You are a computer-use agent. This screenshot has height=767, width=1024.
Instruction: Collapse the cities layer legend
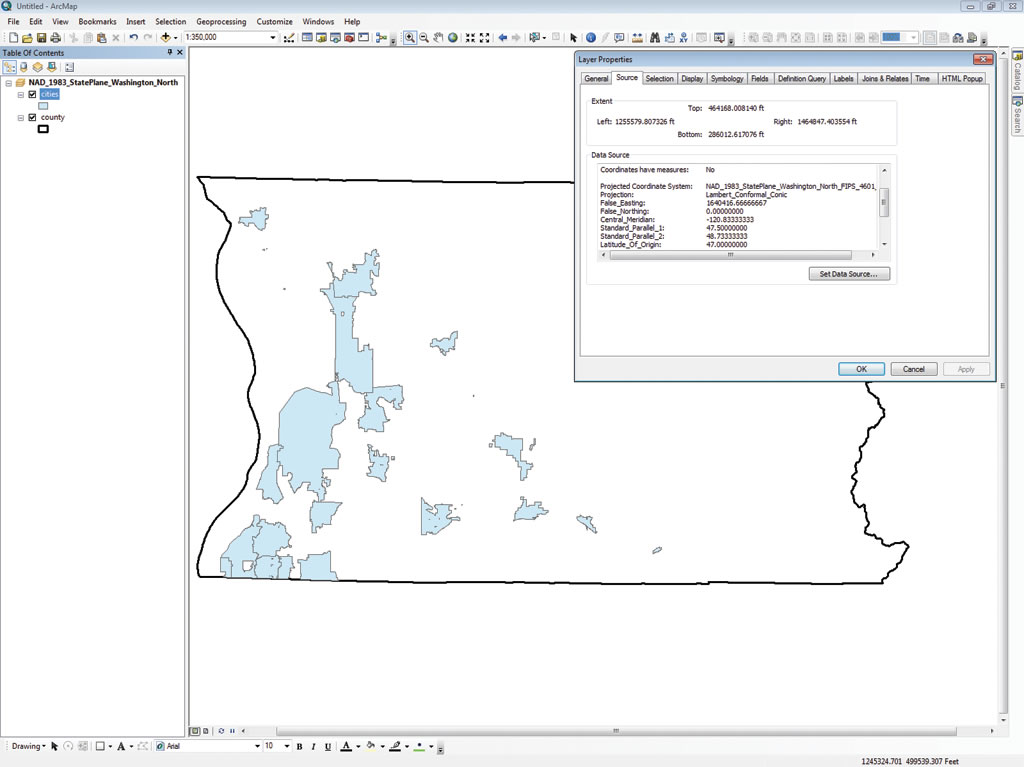21,95
